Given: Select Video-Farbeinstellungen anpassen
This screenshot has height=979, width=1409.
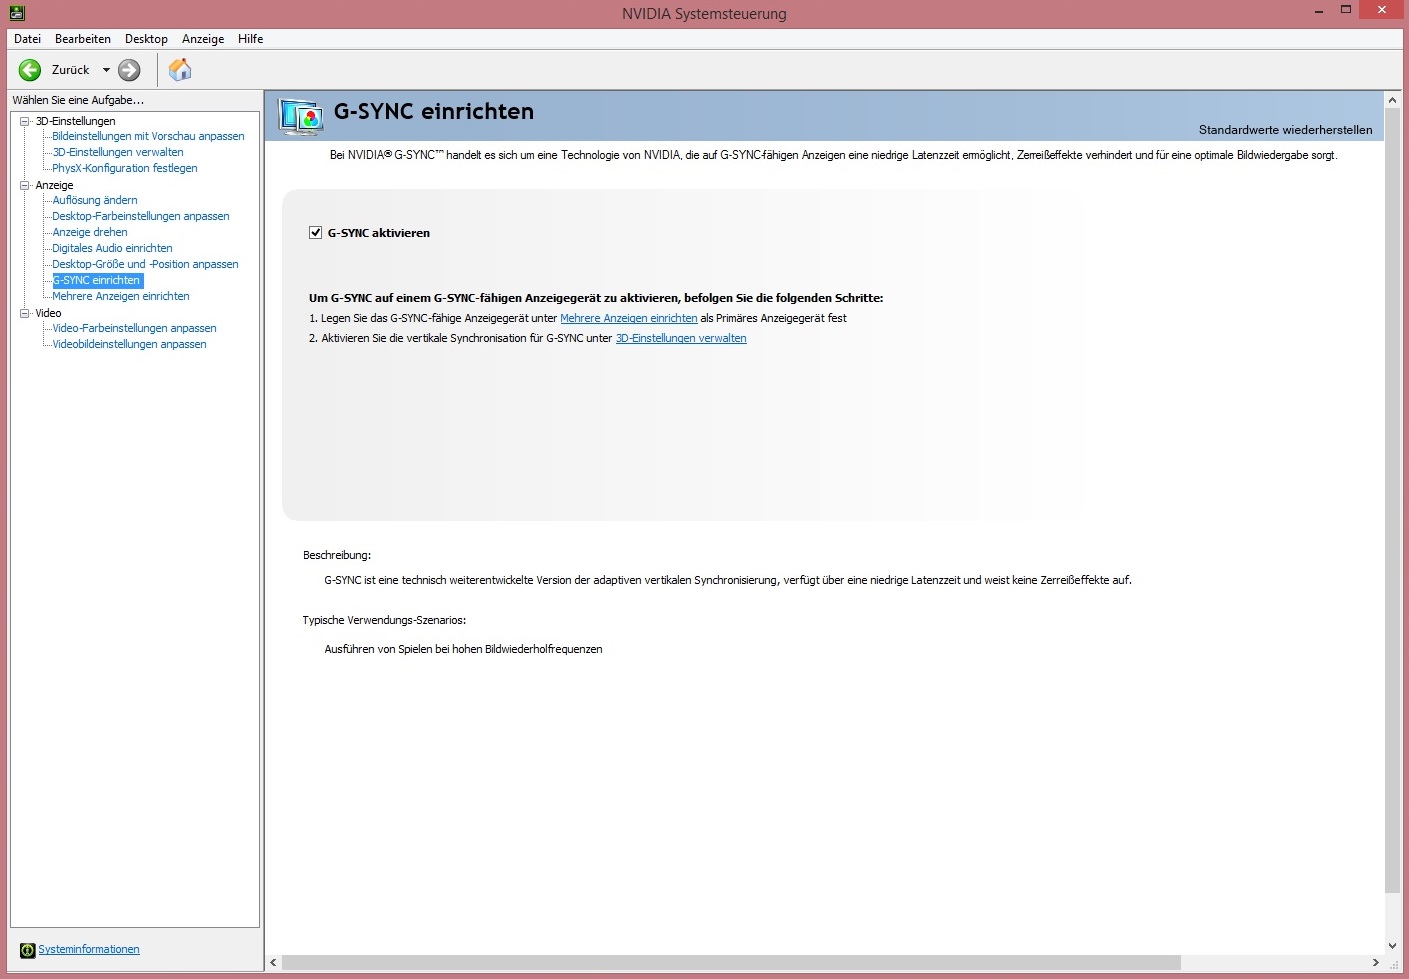Looking at the screenshot, I should pos(134,328).
